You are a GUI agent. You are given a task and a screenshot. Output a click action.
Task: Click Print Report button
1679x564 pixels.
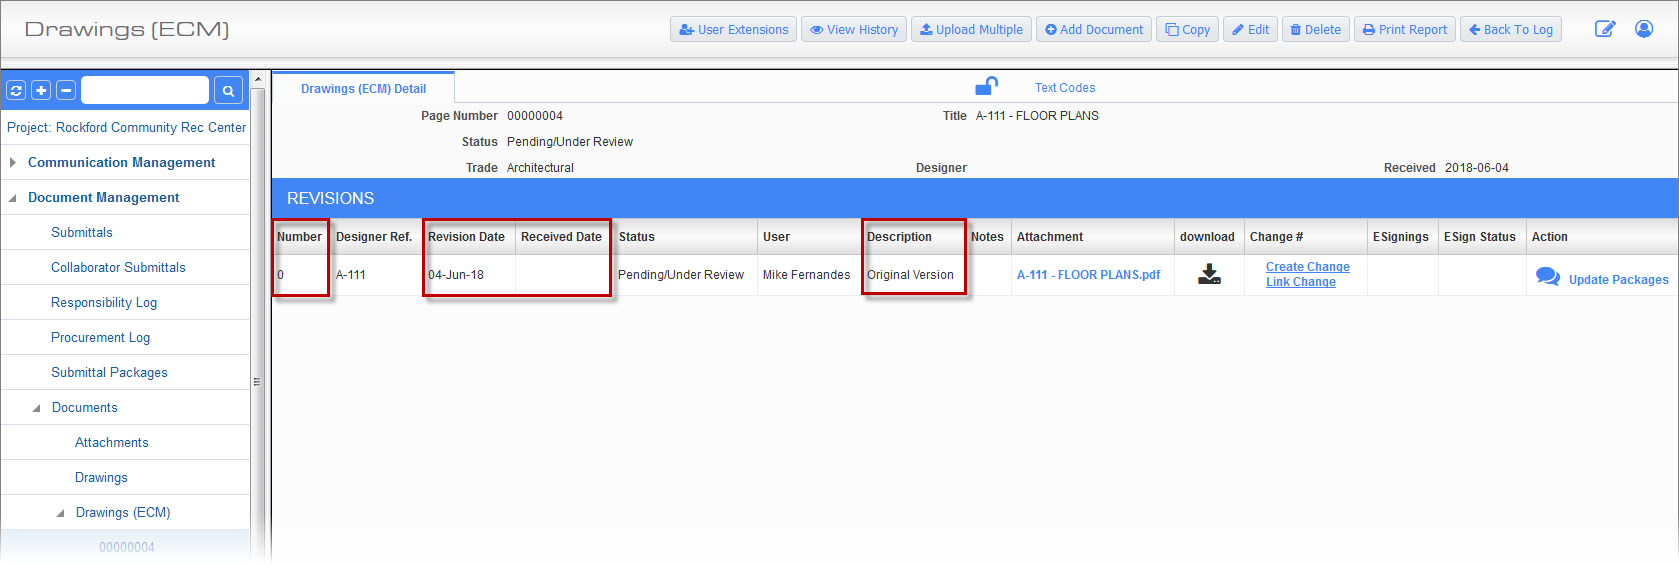(x=1405, y=30)
